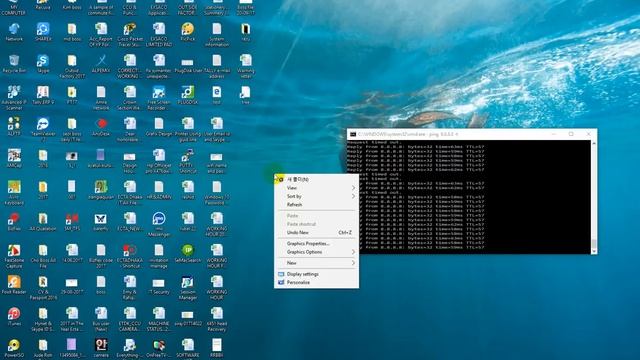This screenshot has height=360, width=640.
Task: Select Undo New in context menu
Action: point(317,232)
